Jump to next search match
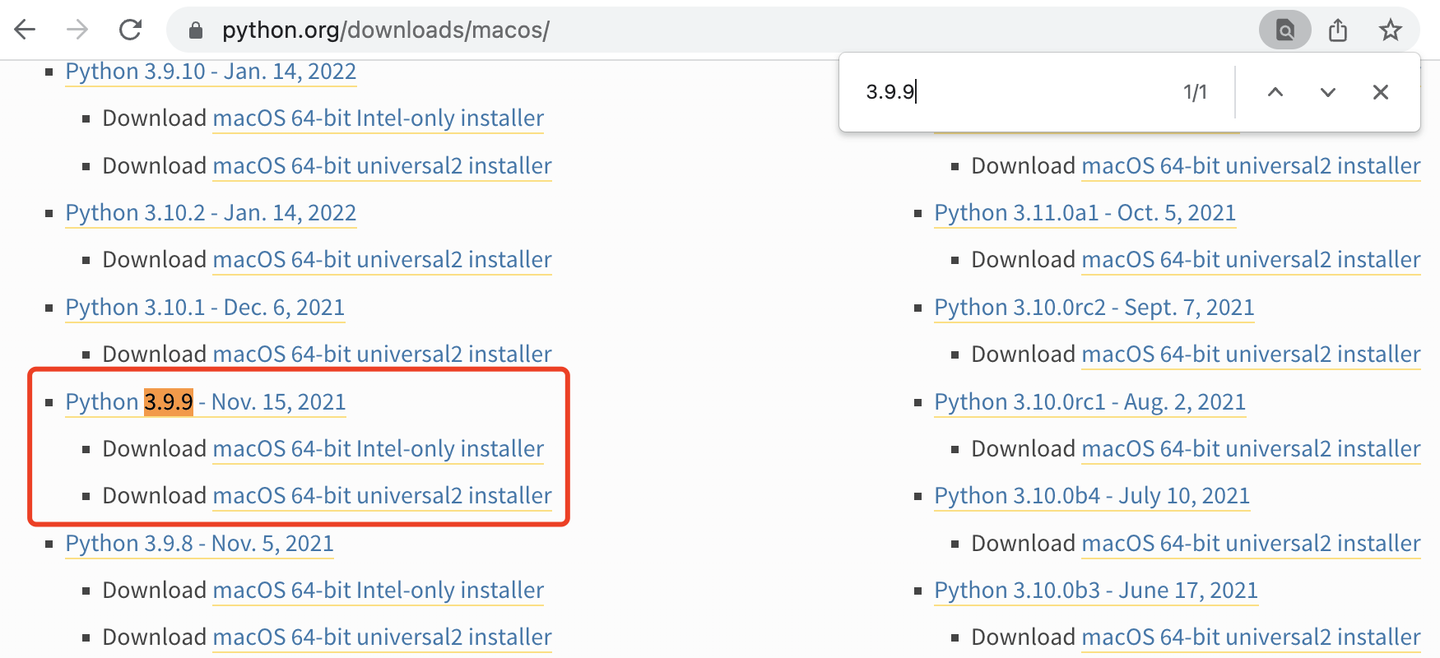This screenshot has width=1440, height=658. pyautogui.click(x=1327, y=91)
